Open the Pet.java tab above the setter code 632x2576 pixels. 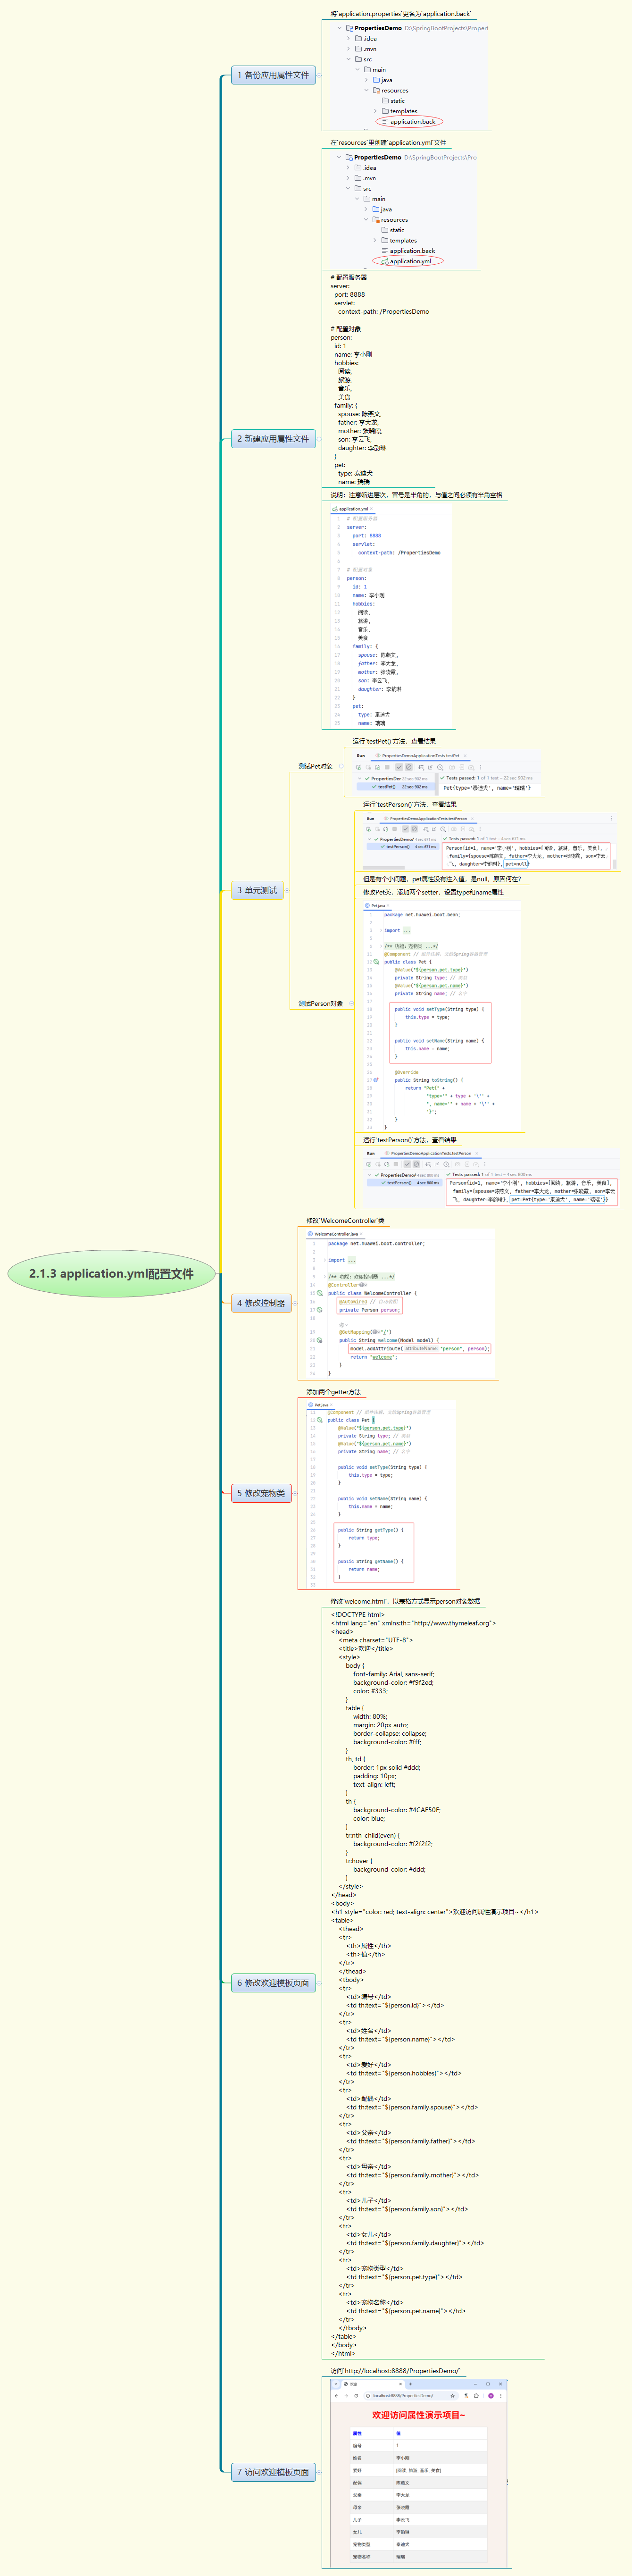pos(377,905)
